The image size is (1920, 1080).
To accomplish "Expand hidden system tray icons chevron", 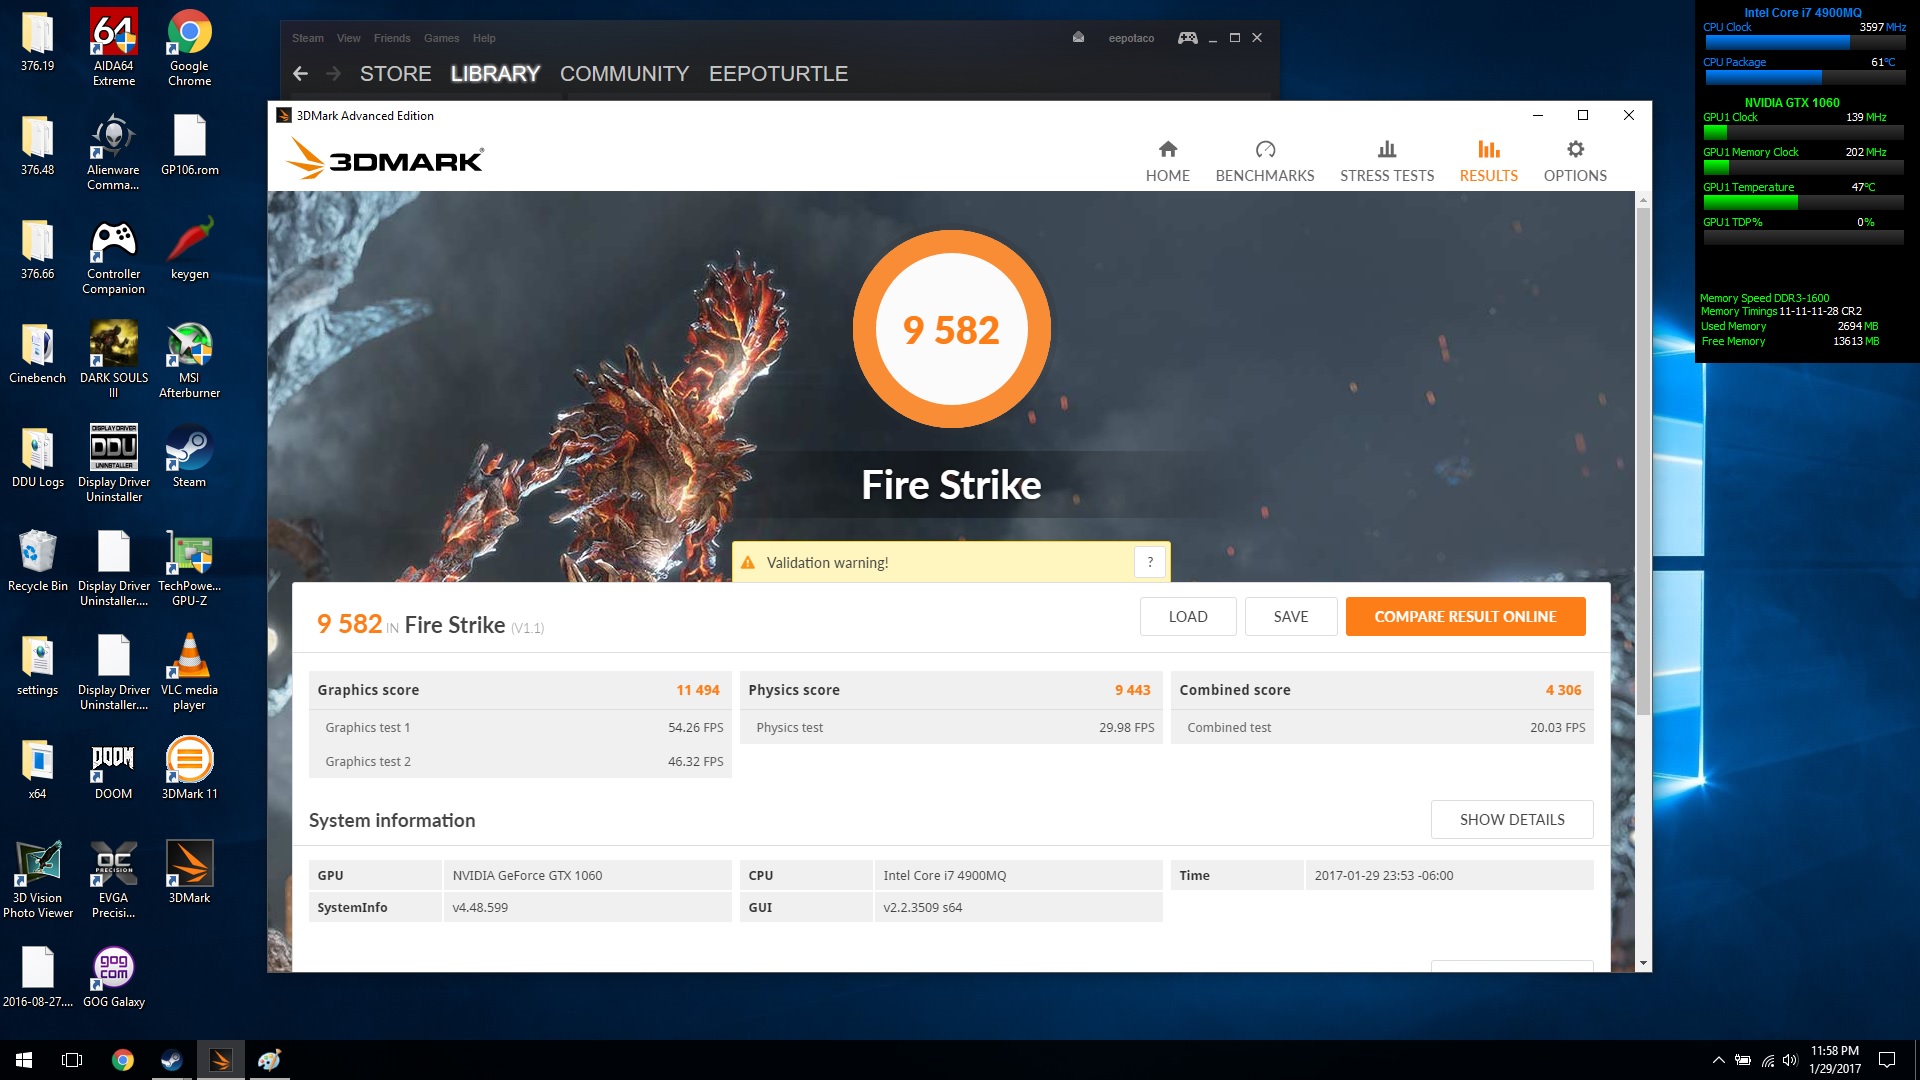I will tap(1718, 1060).
